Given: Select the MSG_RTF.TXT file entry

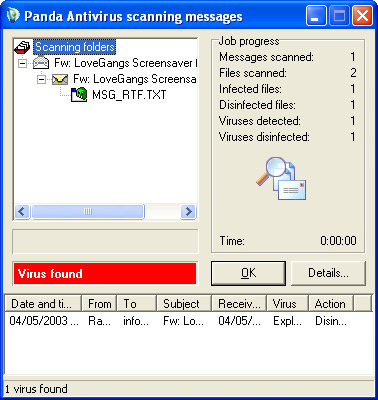Looking at the screenshot, I should click(x=129, y=95).
